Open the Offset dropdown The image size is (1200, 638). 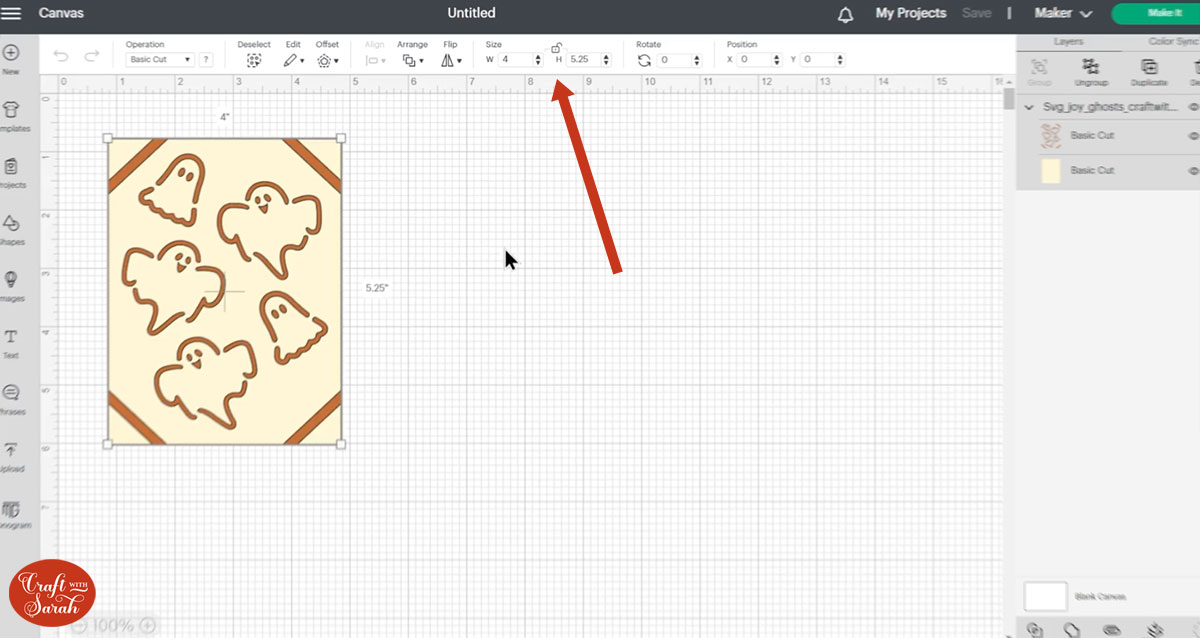pyautogui.click(x=327, y=60)
